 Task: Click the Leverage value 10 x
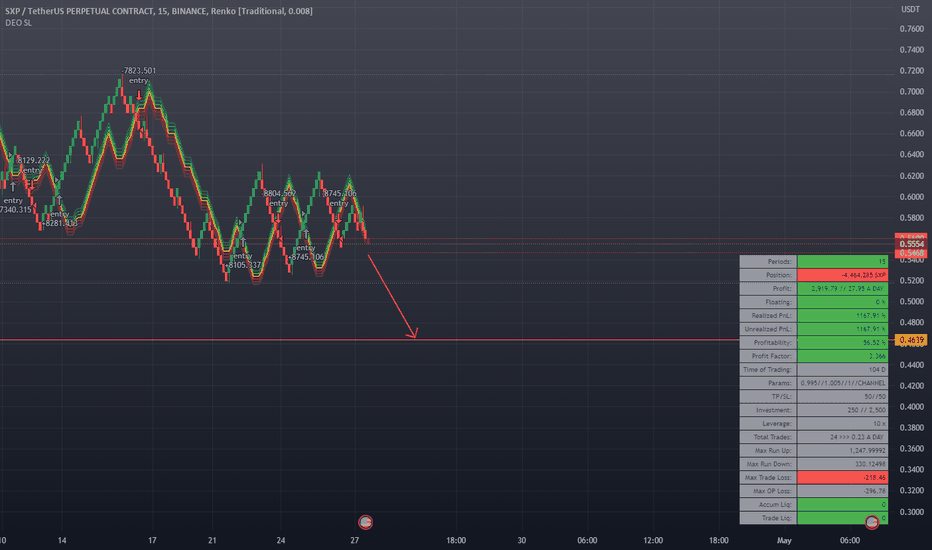(x=843, y=423)
